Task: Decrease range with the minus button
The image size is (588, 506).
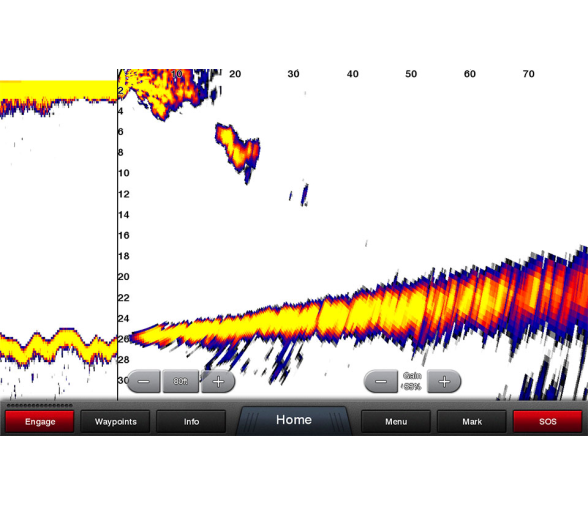Action: pyautogui.click(x=144, y=381)
